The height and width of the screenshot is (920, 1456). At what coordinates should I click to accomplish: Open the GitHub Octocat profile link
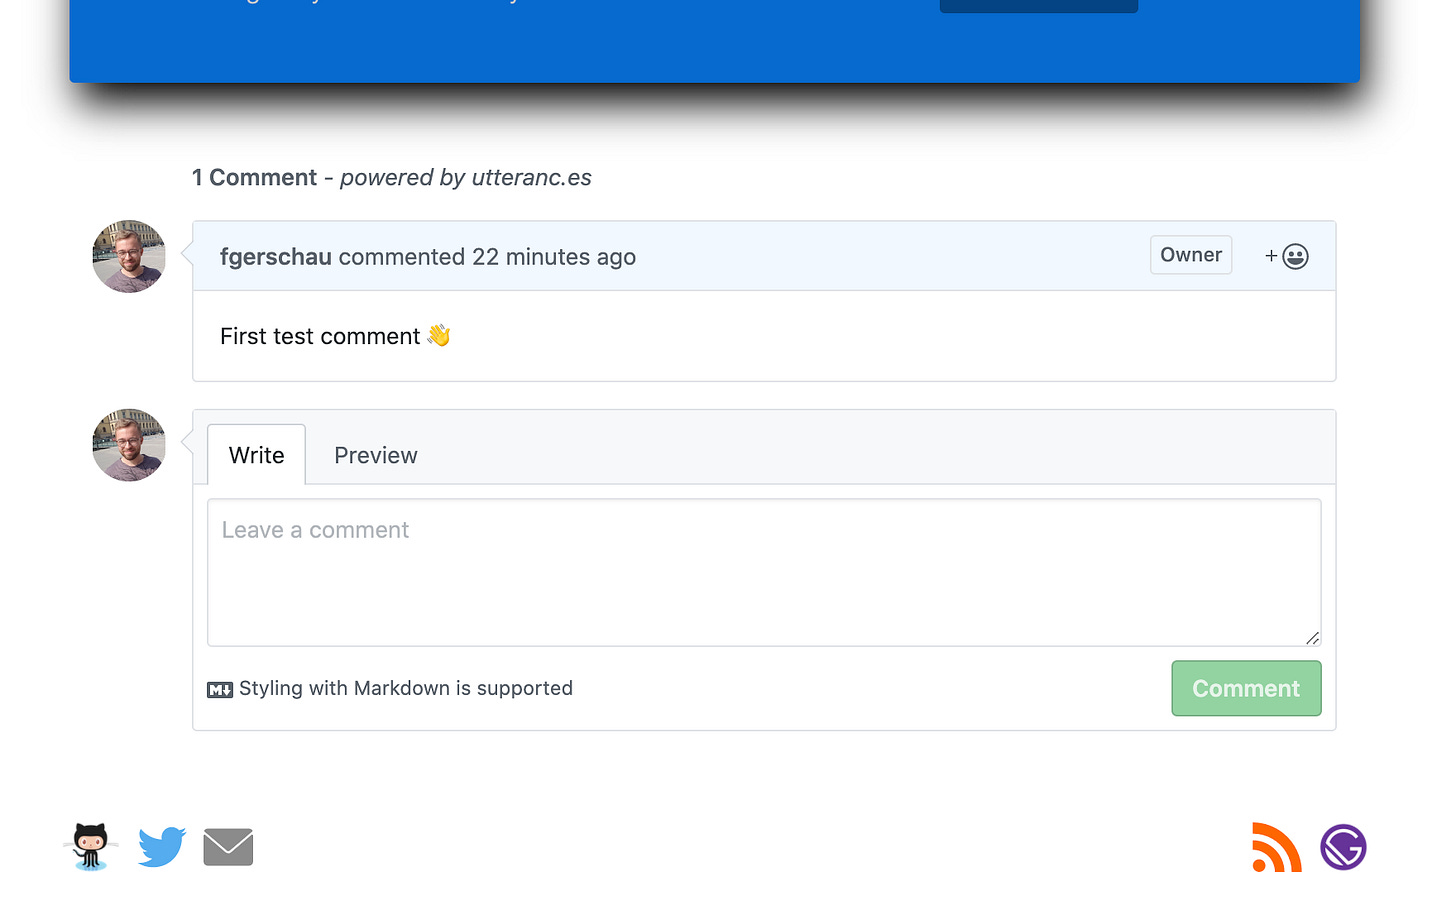click(90, 847)
